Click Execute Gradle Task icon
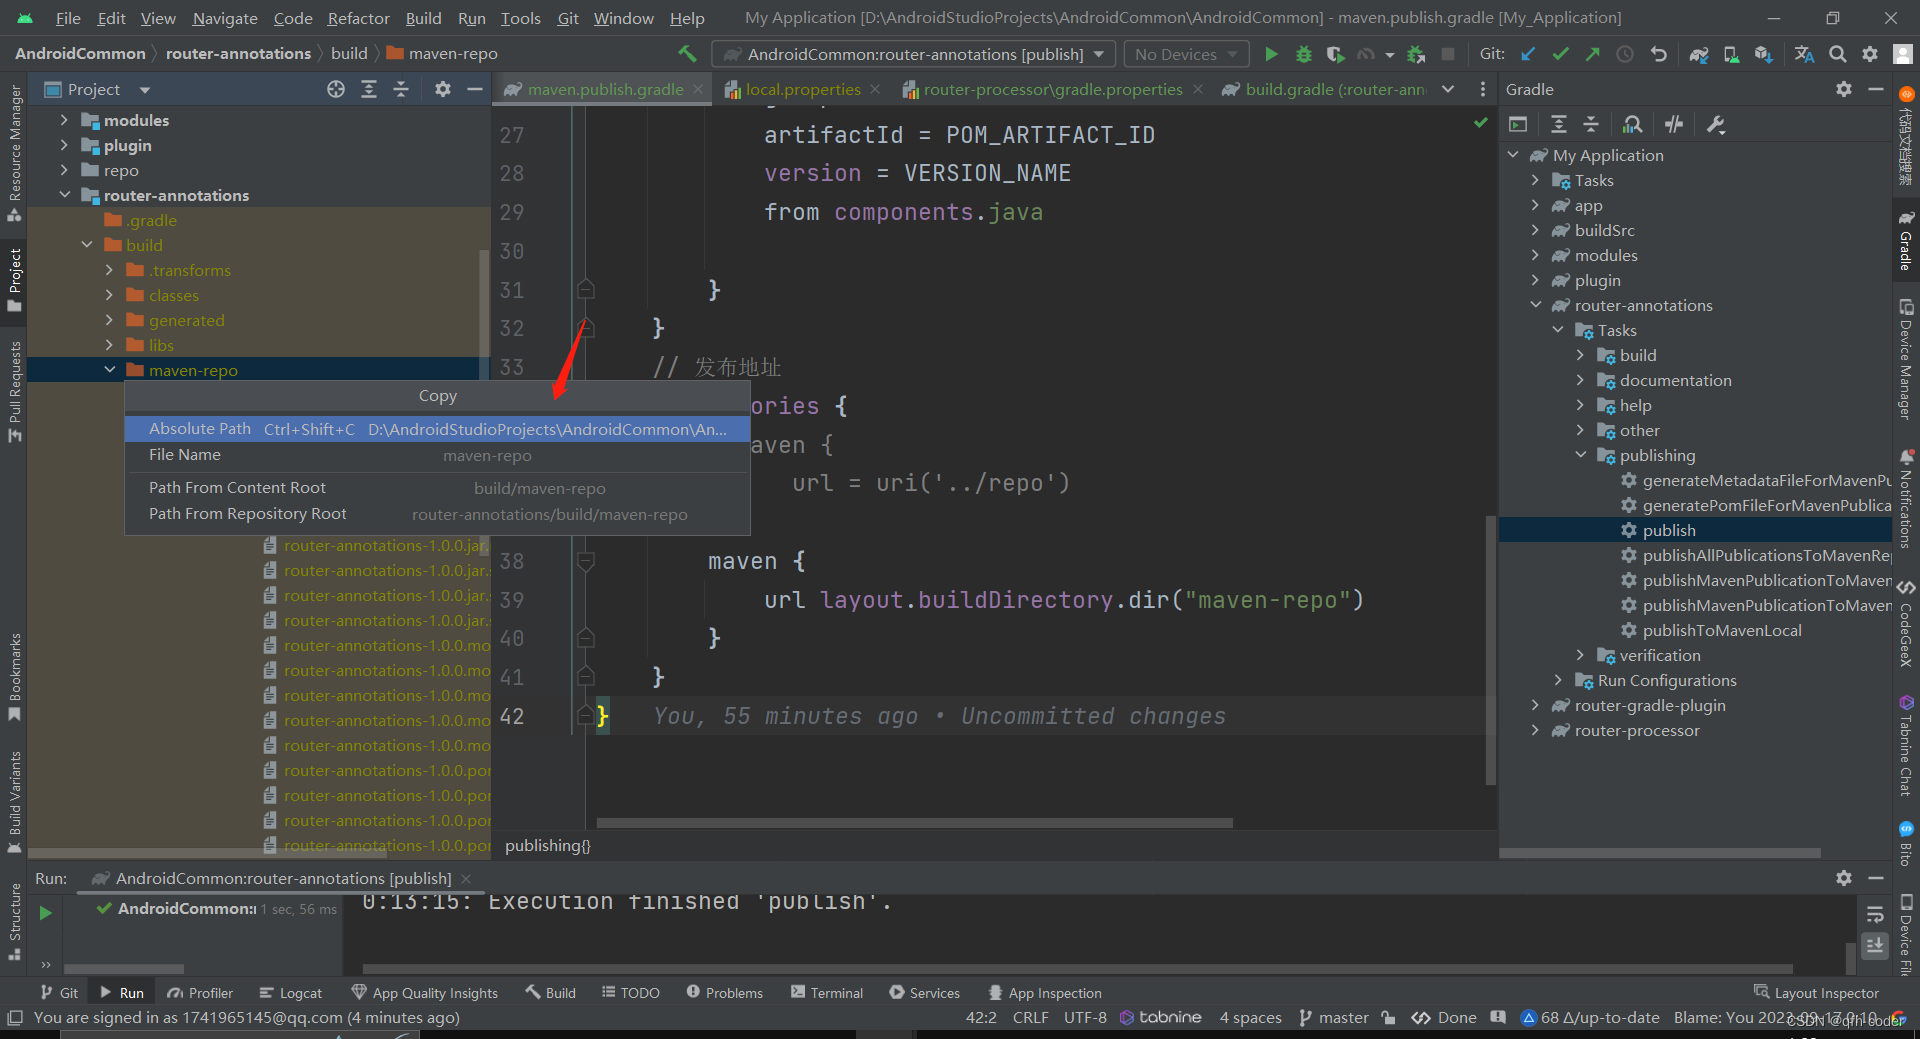1920x1039 pixels. click(1518, 124)
